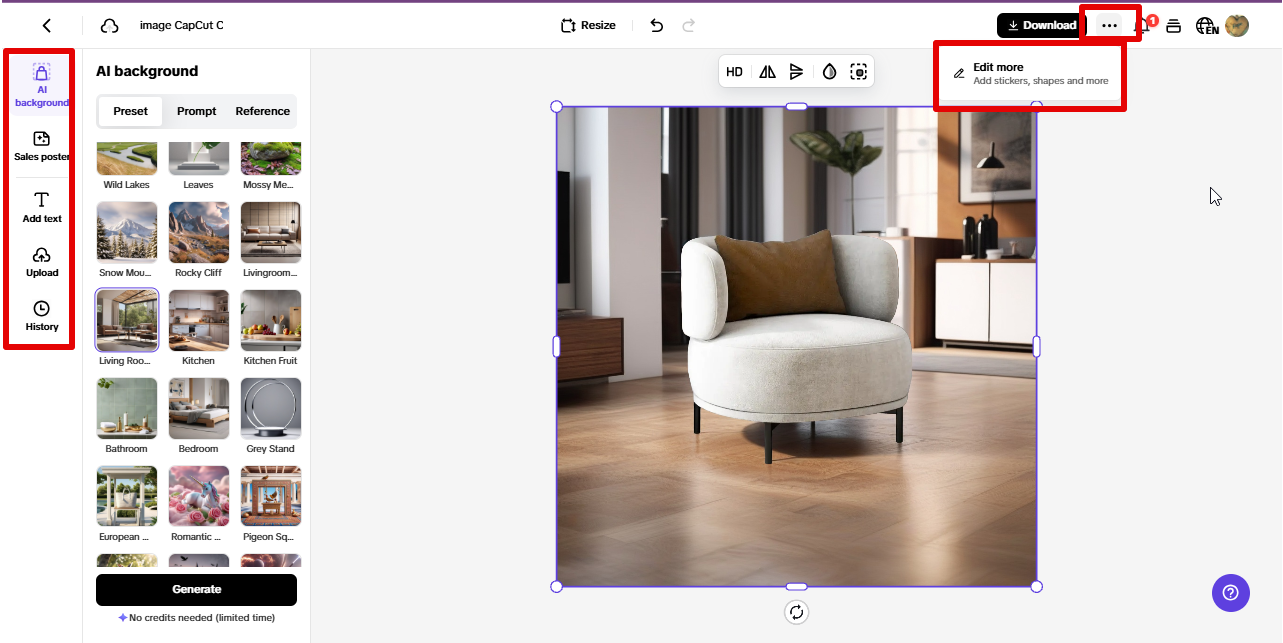Toggle HD quality for the image
The image size is (1283, 643).
[x=734, y=71]
